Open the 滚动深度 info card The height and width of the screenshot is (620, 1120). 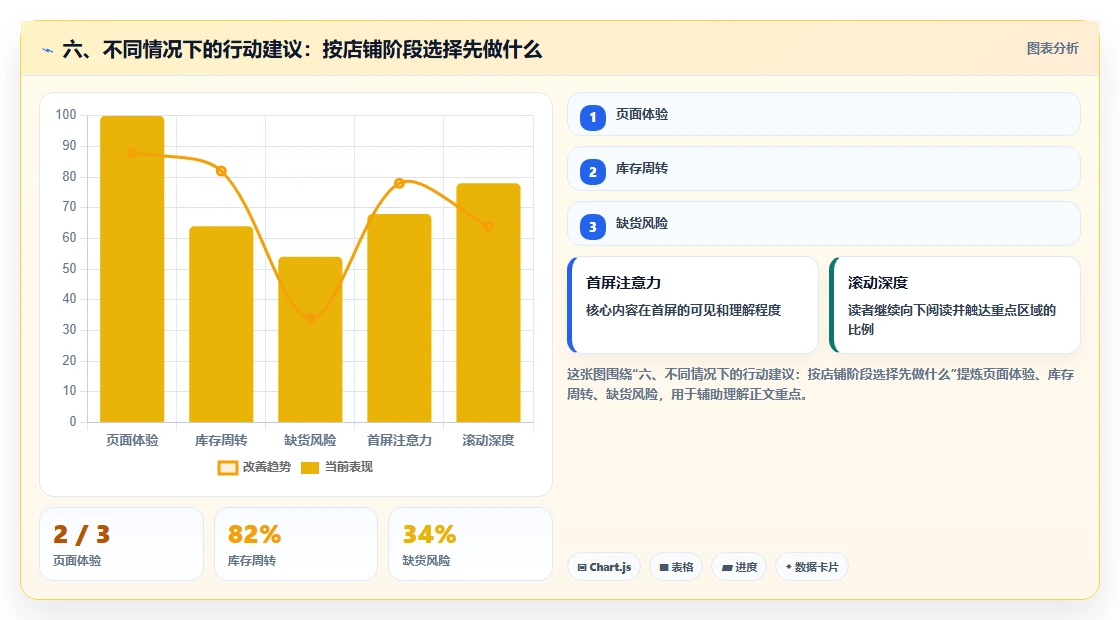click(955, 305)
